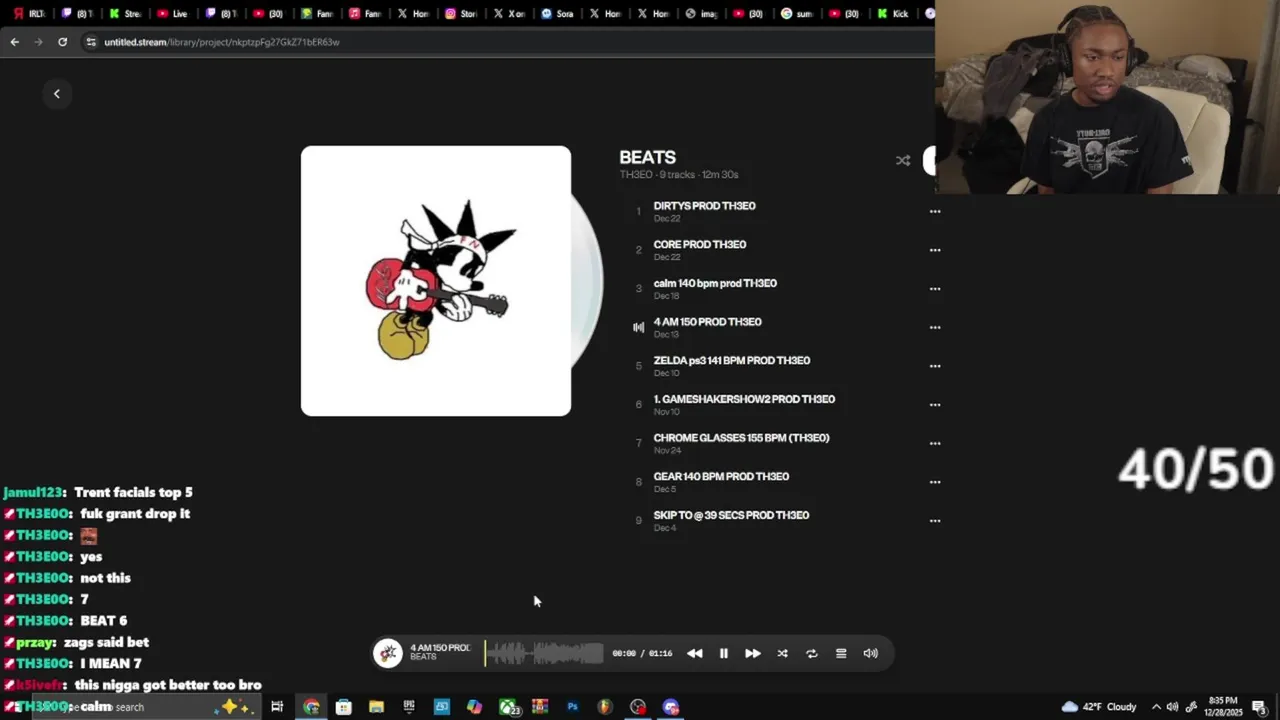Play track SKIP TO @ 39 SECS PROD TH3EO
Image resolution: width=1280 pixels, height=720 pixels.
click(731, 515)
